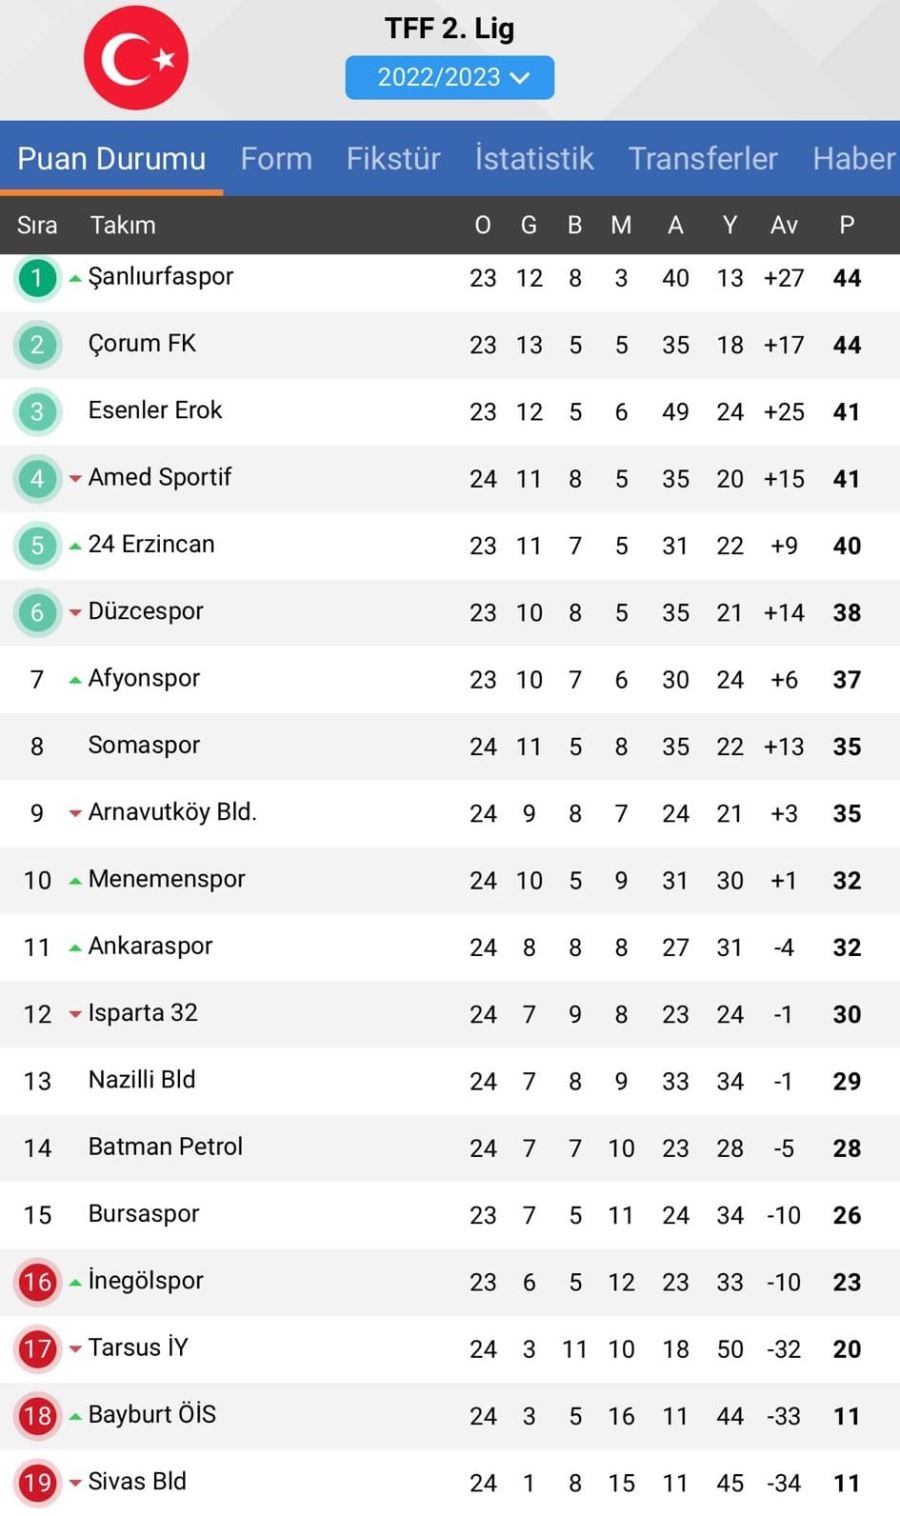Open the Menemenspor team link

pos(166,879)
